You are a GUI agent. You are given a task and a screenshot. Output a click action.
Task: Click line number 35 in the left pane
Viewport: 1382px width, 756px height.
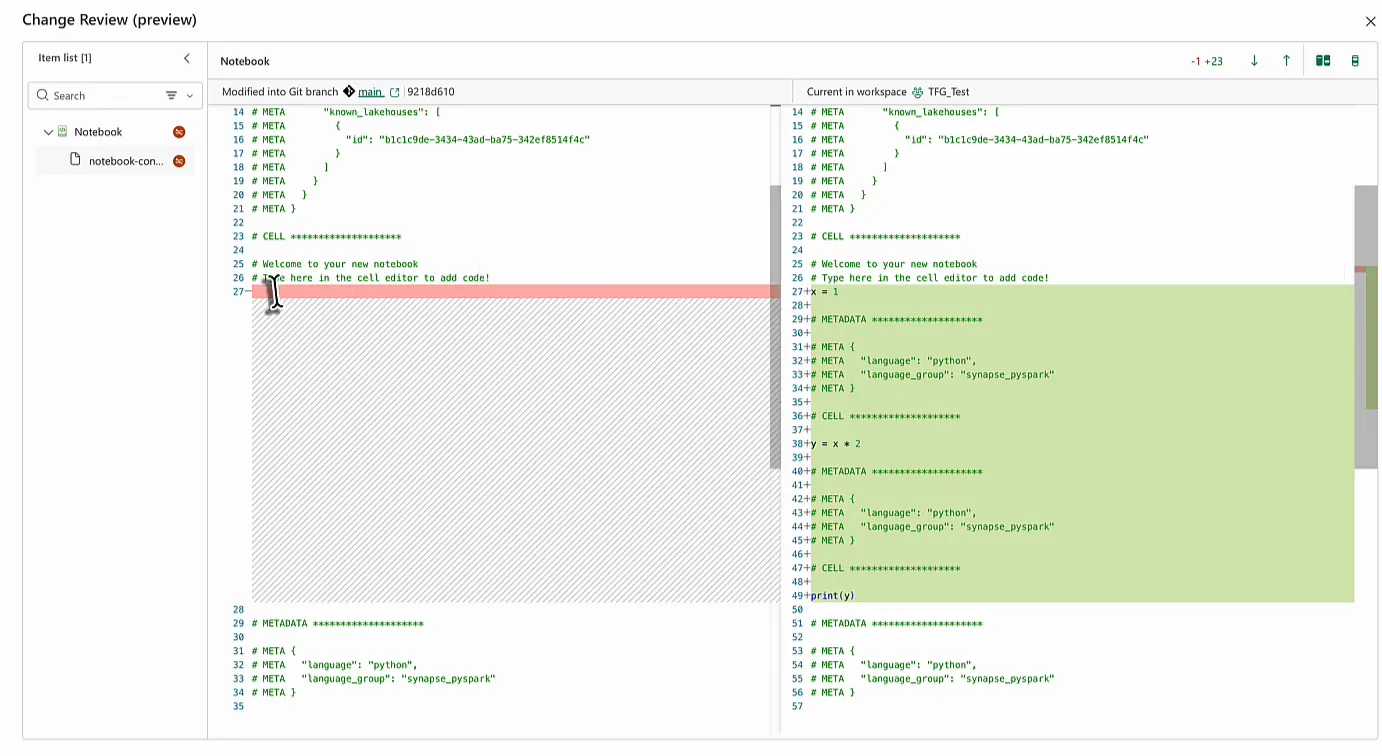coord(238,706)
